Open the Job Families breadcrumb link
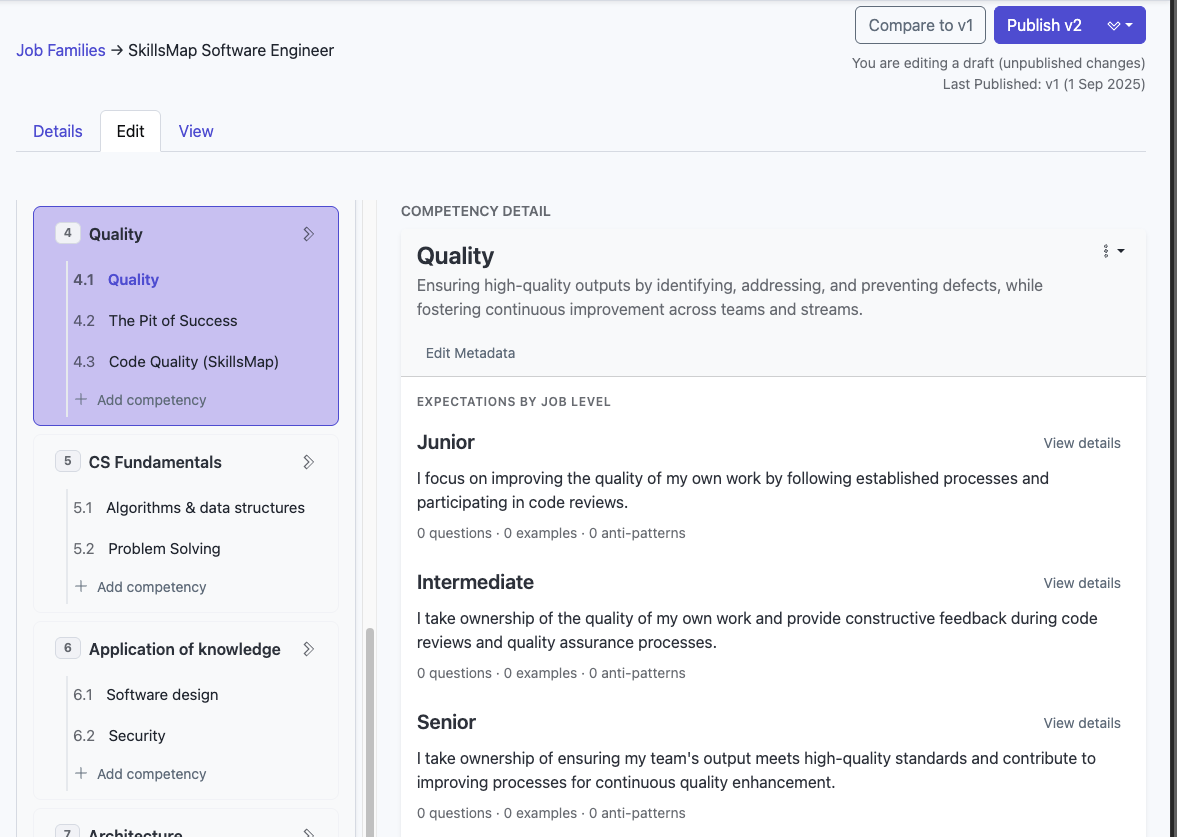 pyautogui.click(x=61, y=50)
